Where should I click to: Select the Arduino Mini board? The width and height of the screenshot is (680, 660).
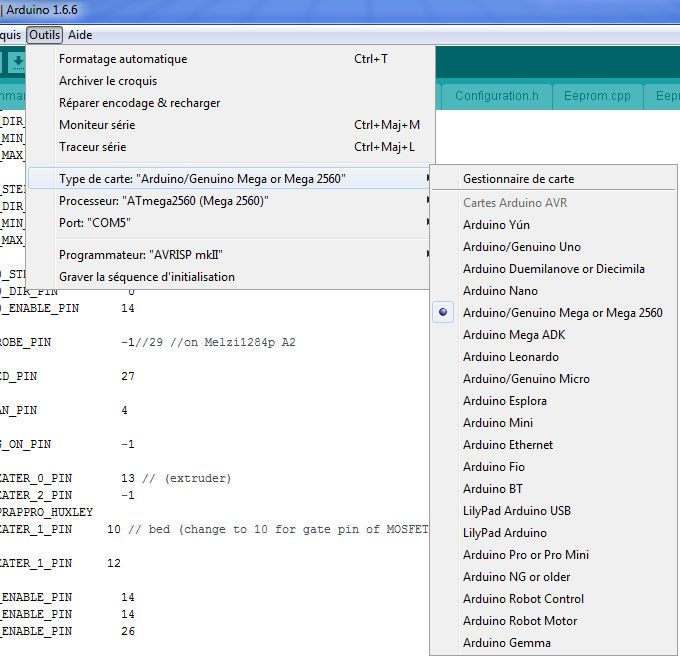click(x=554, y=423)
